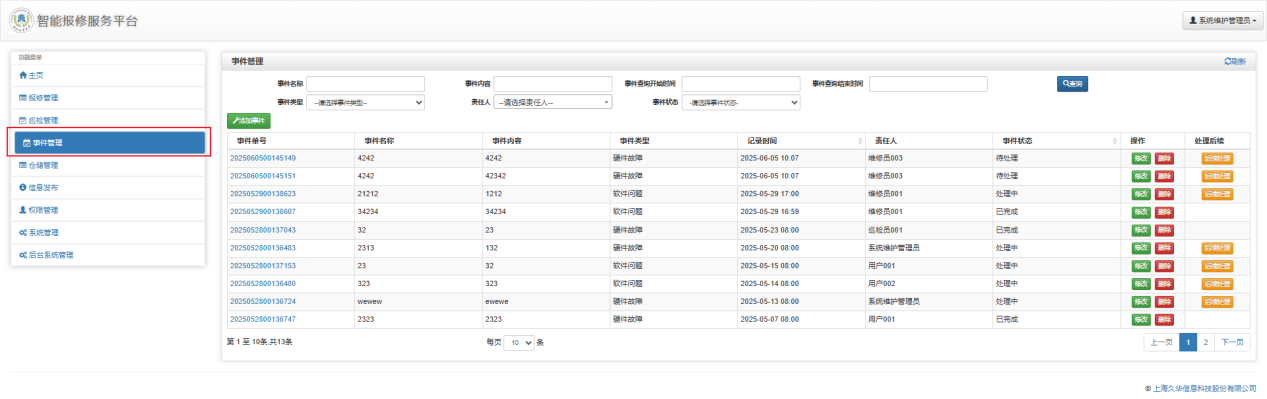Select page 1 in pagination
The height and width of the screenshot is (399, 1267).
[x=1188, y=342]
